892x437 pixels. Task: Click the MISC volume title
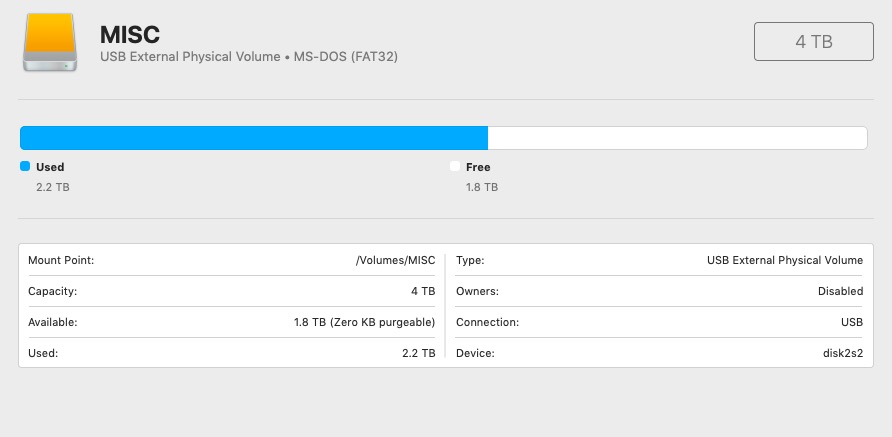click(130, 34)
